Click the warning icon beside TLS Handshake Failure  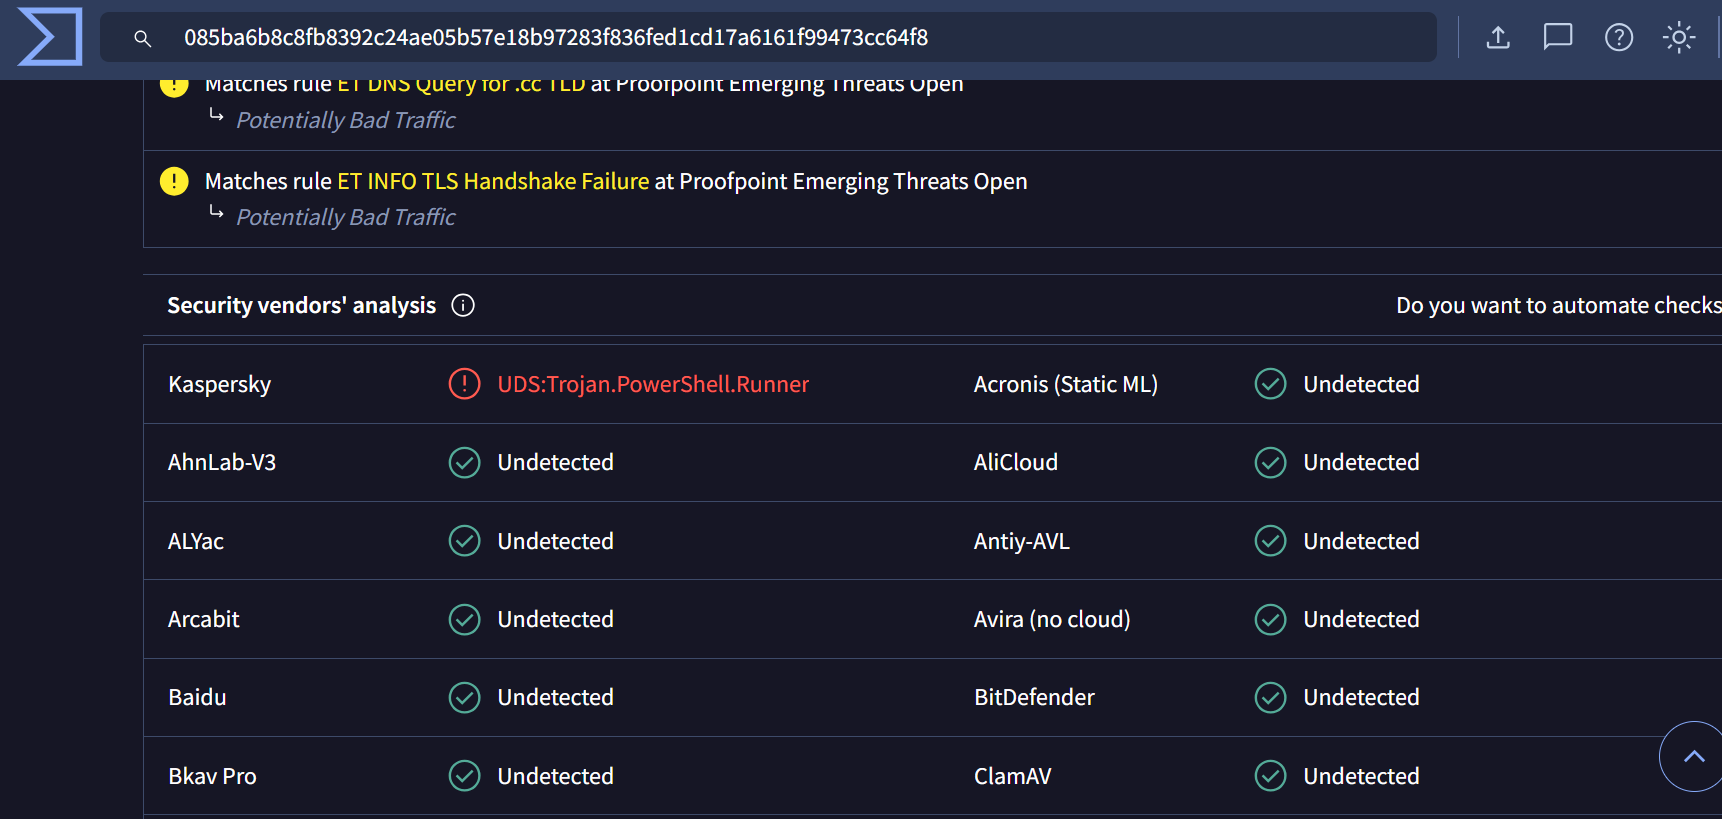tap(174, 181)
